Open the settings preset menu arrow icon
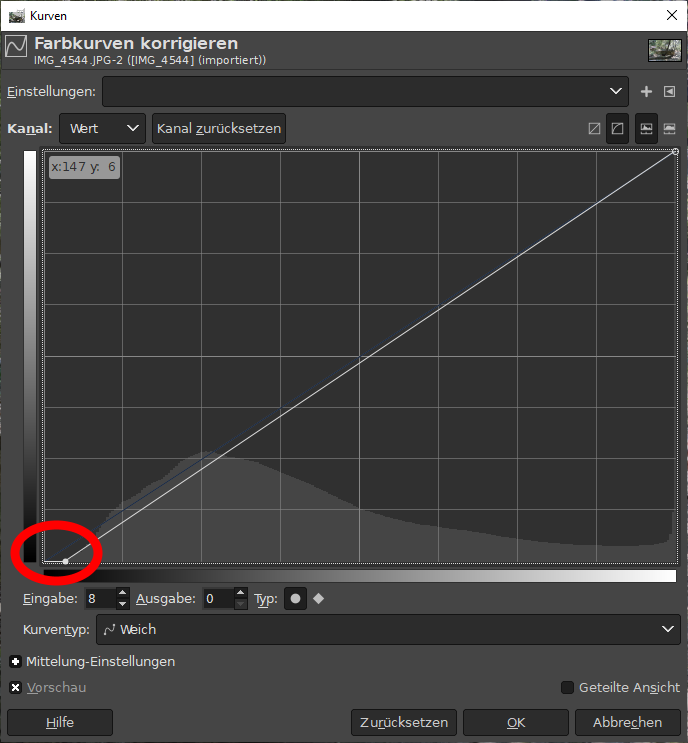The image size is (688, 743). point(669,91)
